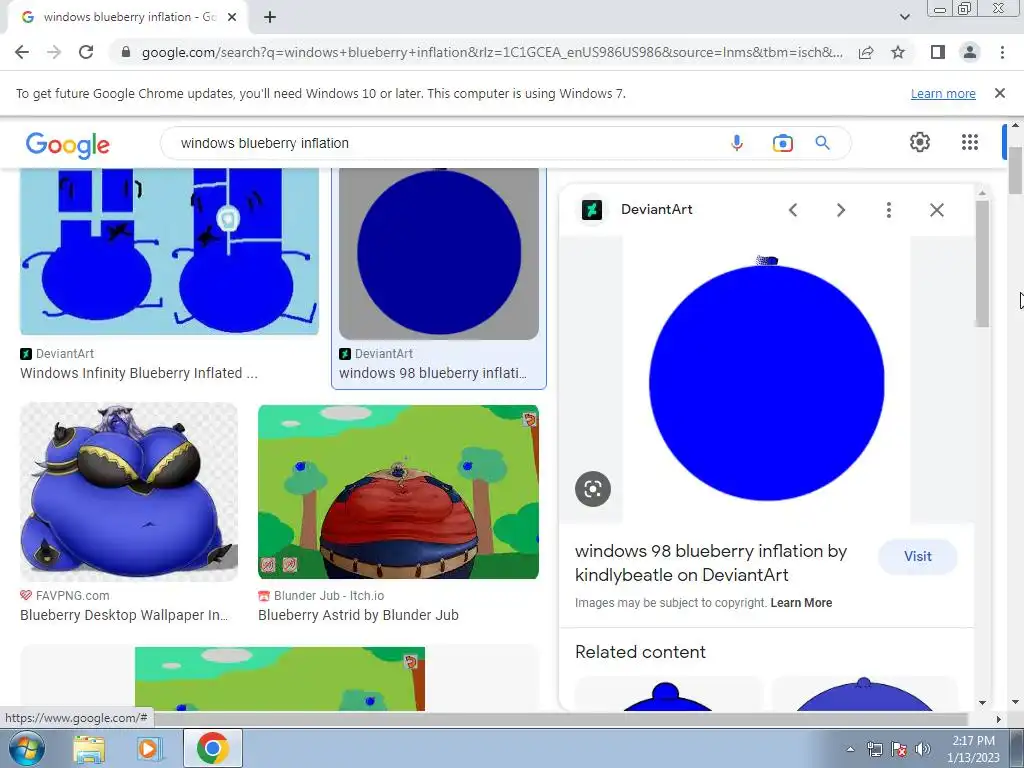
Task: Open the Chrome side panel
Action: tap(938, 52)
